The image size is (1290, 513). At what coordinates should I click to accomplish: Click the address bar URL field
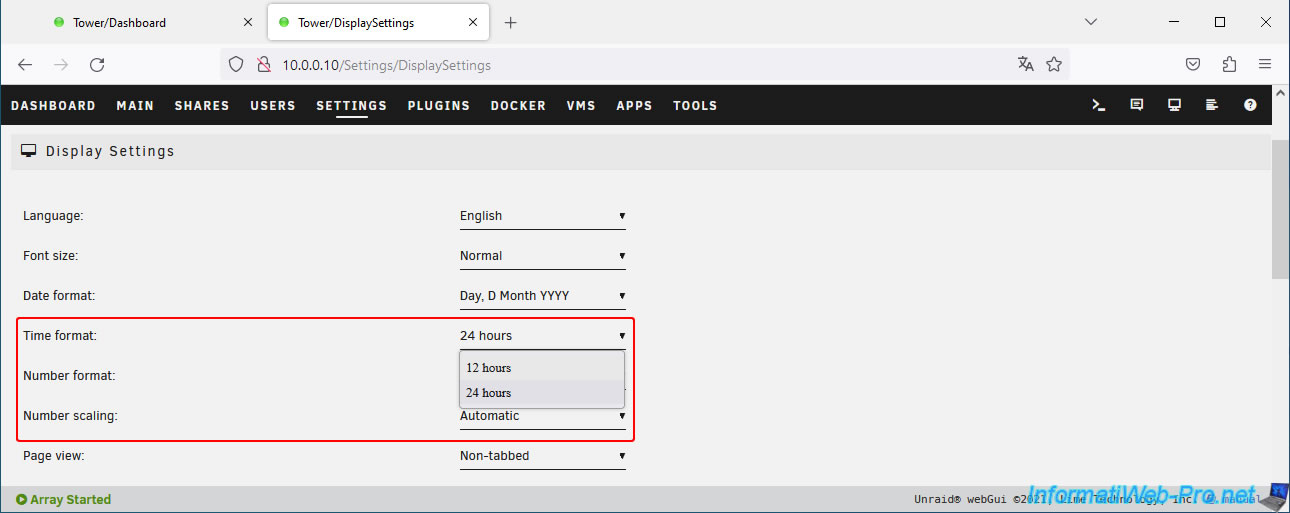tap(640, 65)
